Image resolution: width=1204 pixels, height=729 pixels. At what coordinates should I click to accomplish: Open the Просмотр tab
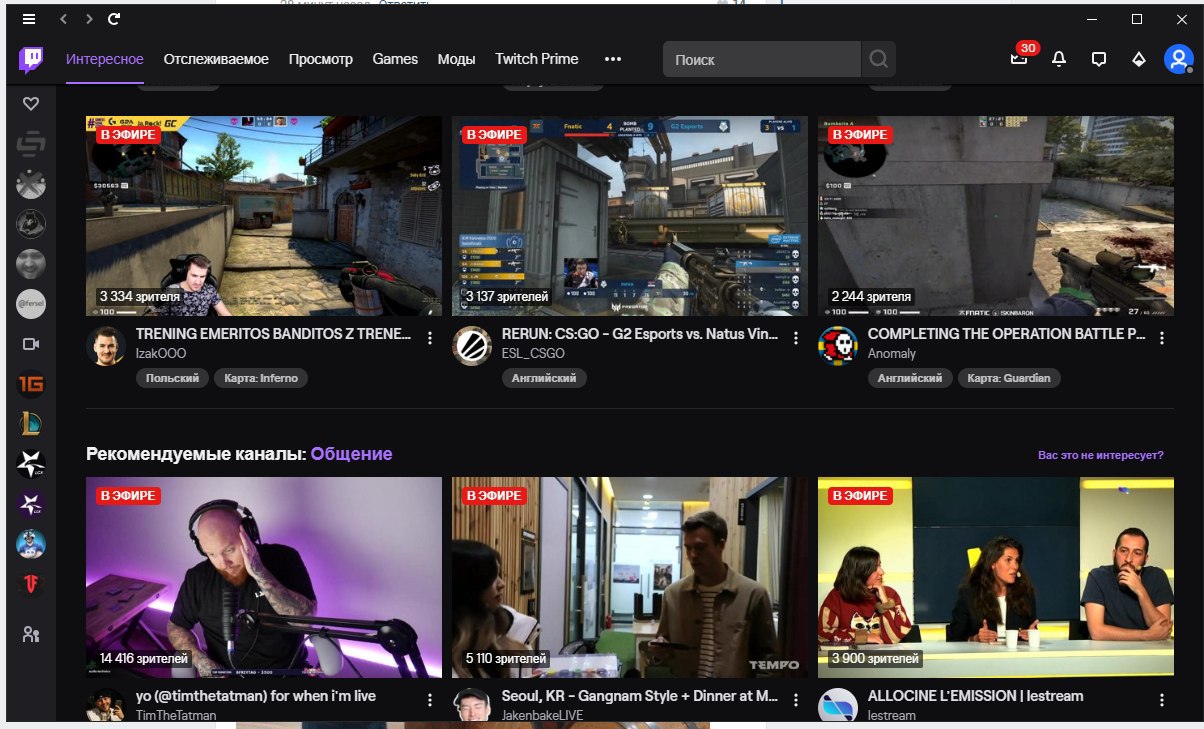321,59
